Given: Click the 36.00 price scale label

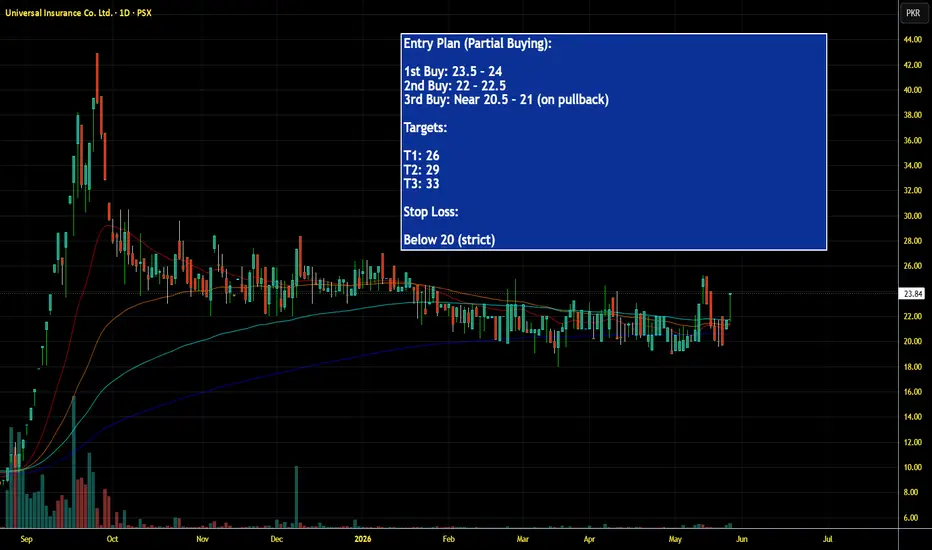Looking at the screenshot, I should (913, 140).
